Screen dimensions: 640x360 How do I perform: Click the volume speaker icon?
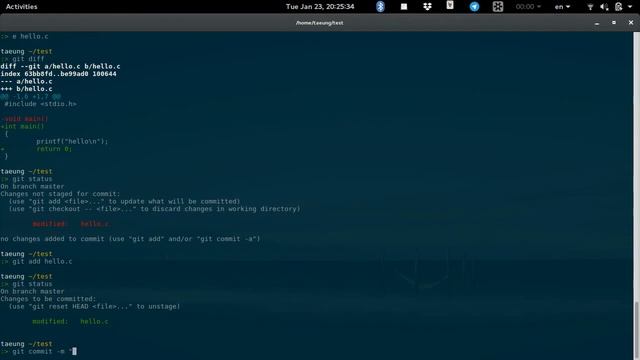tap(604, 7)
